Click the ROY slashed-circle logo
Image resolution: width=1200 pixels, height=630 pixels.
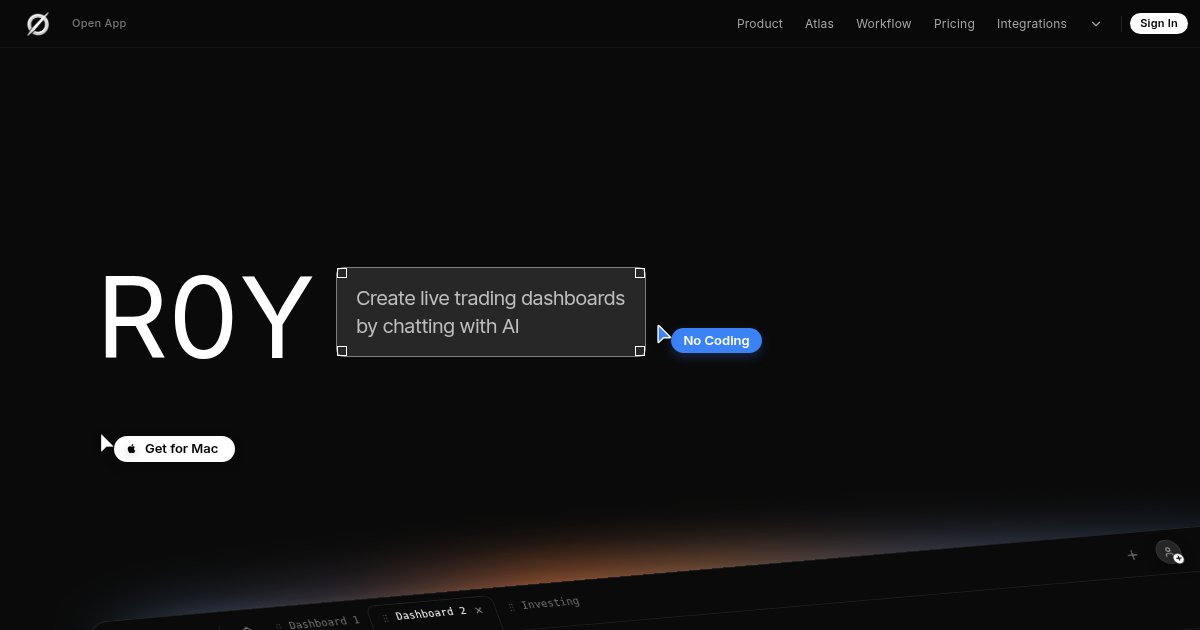38,24
